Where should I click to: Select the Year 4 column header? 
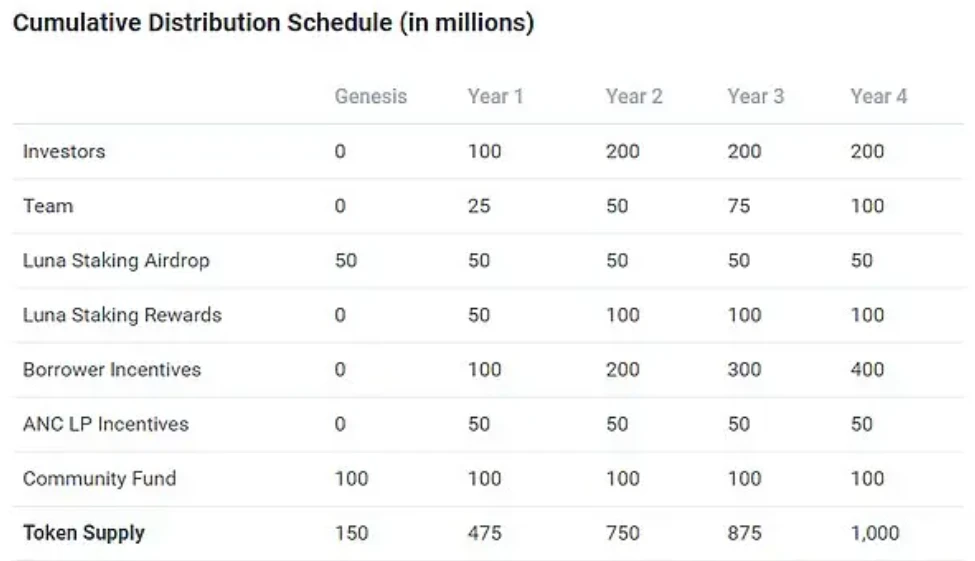click(879, 97)
